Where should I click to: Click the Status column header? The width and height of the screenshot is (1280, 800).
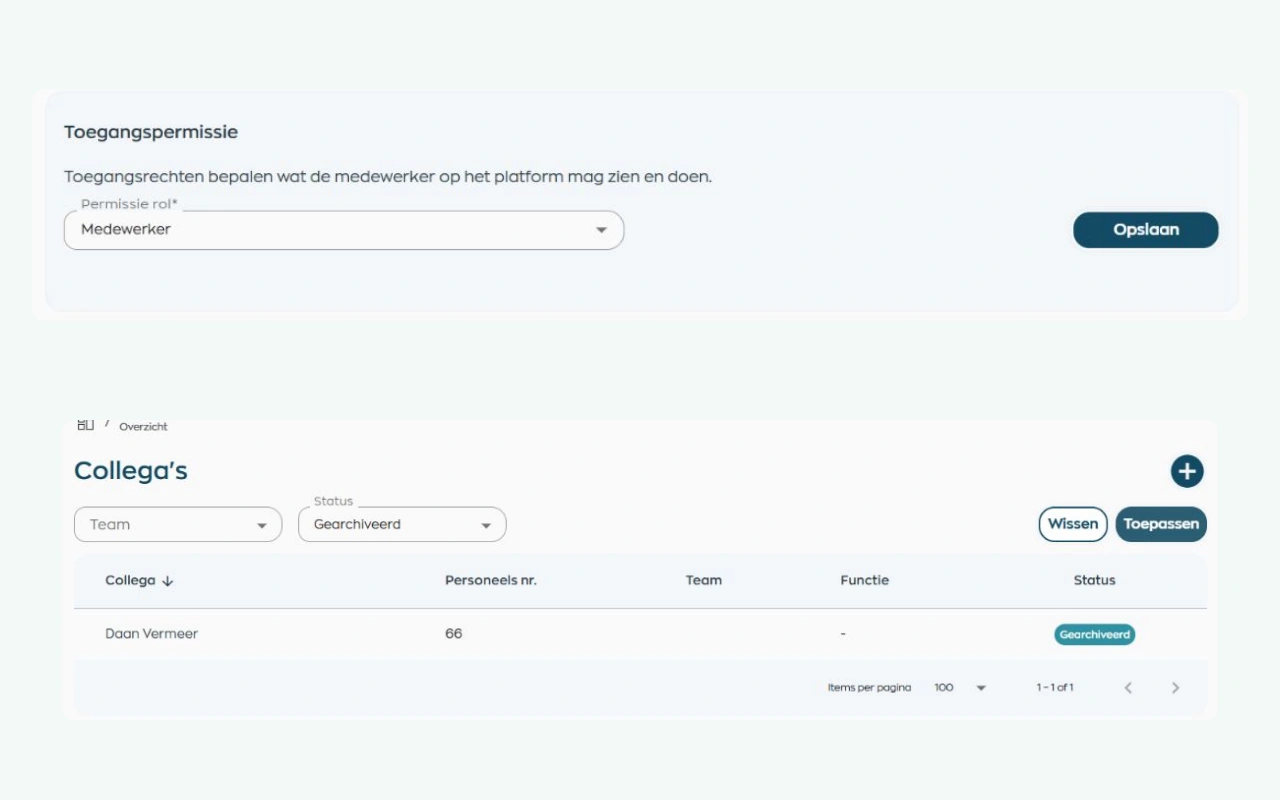pos(1095,580)
